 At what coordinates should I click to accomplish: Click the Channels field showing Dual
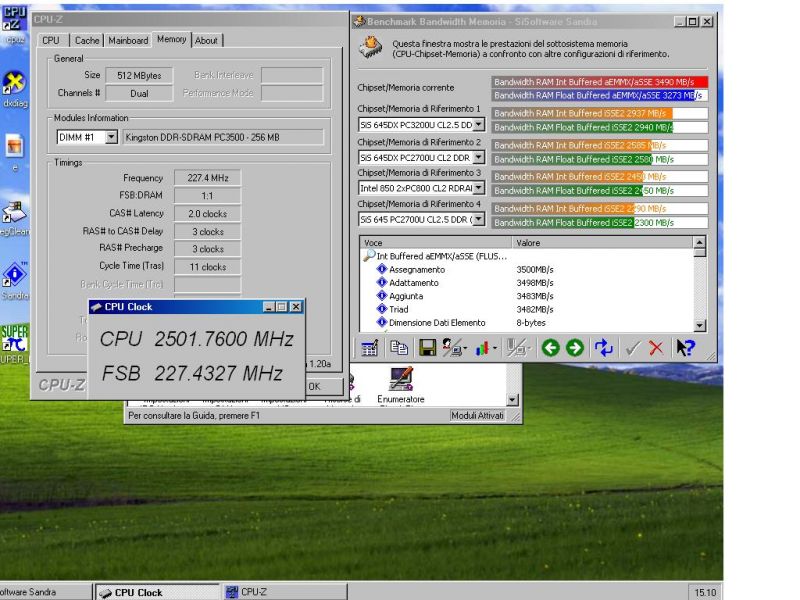pos(139,93)
